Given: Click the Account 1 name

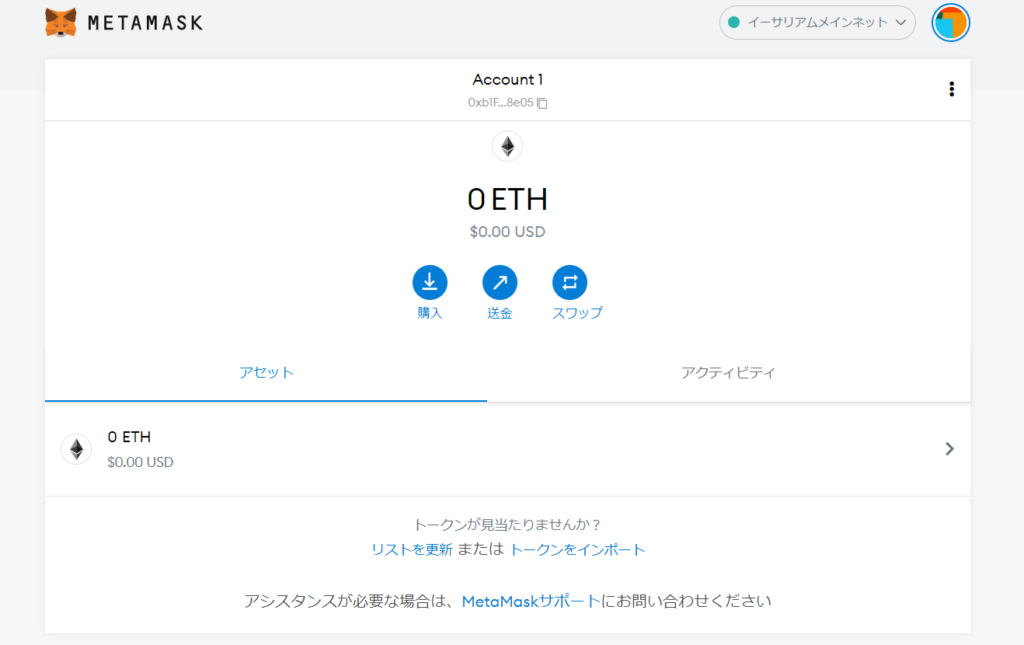Looking at the screenshot, I should click(507, 79).
